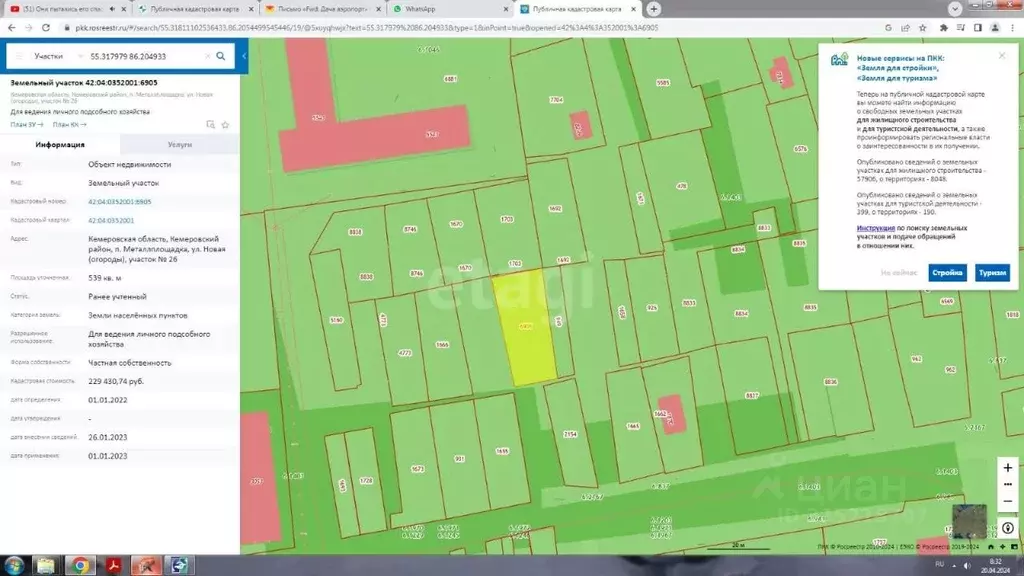Expand the Участки search type dropdown
Image resolution: width=1024 pixels, height=576 pixels.
click(57, 56)
